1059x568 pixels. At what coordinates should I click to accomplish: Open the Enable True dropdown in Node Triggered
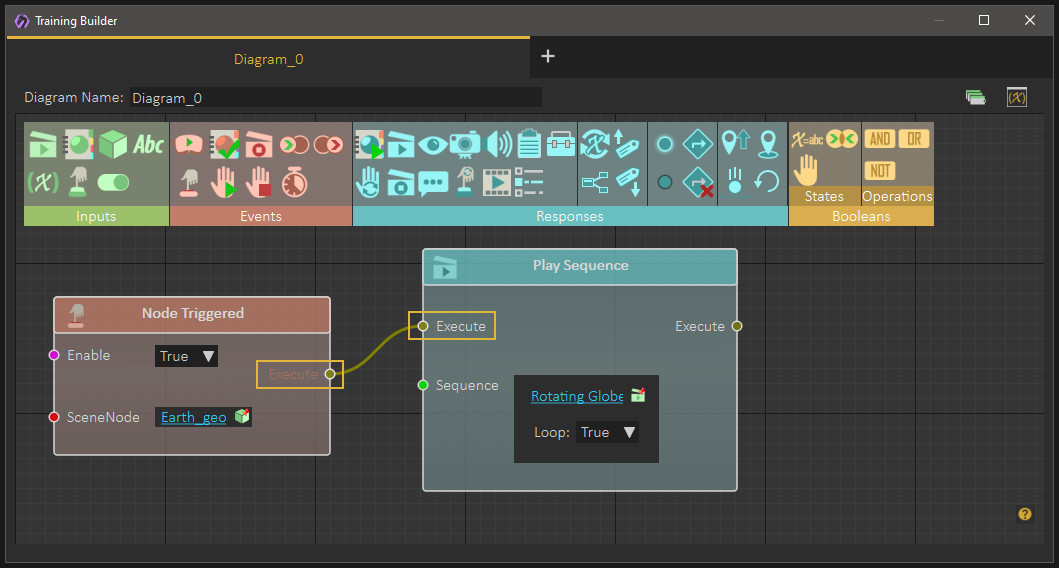[x=186, y=356]
